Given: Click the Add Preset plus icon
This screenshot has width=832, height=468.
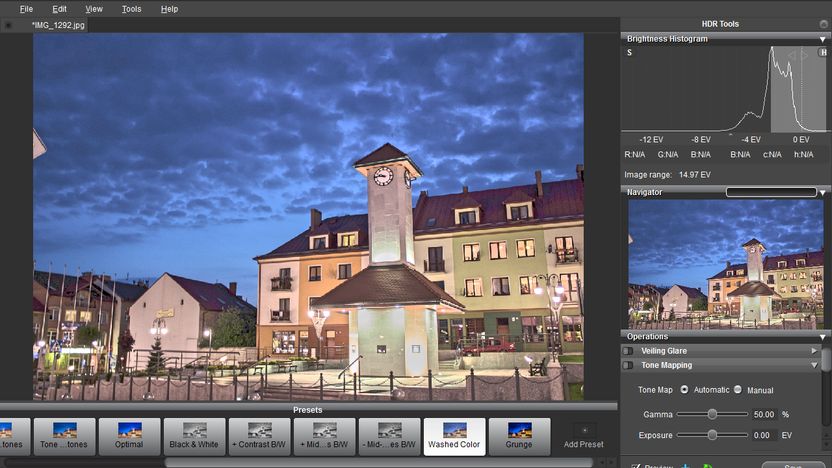Looking at the screenshot, I should coord(584,430).
